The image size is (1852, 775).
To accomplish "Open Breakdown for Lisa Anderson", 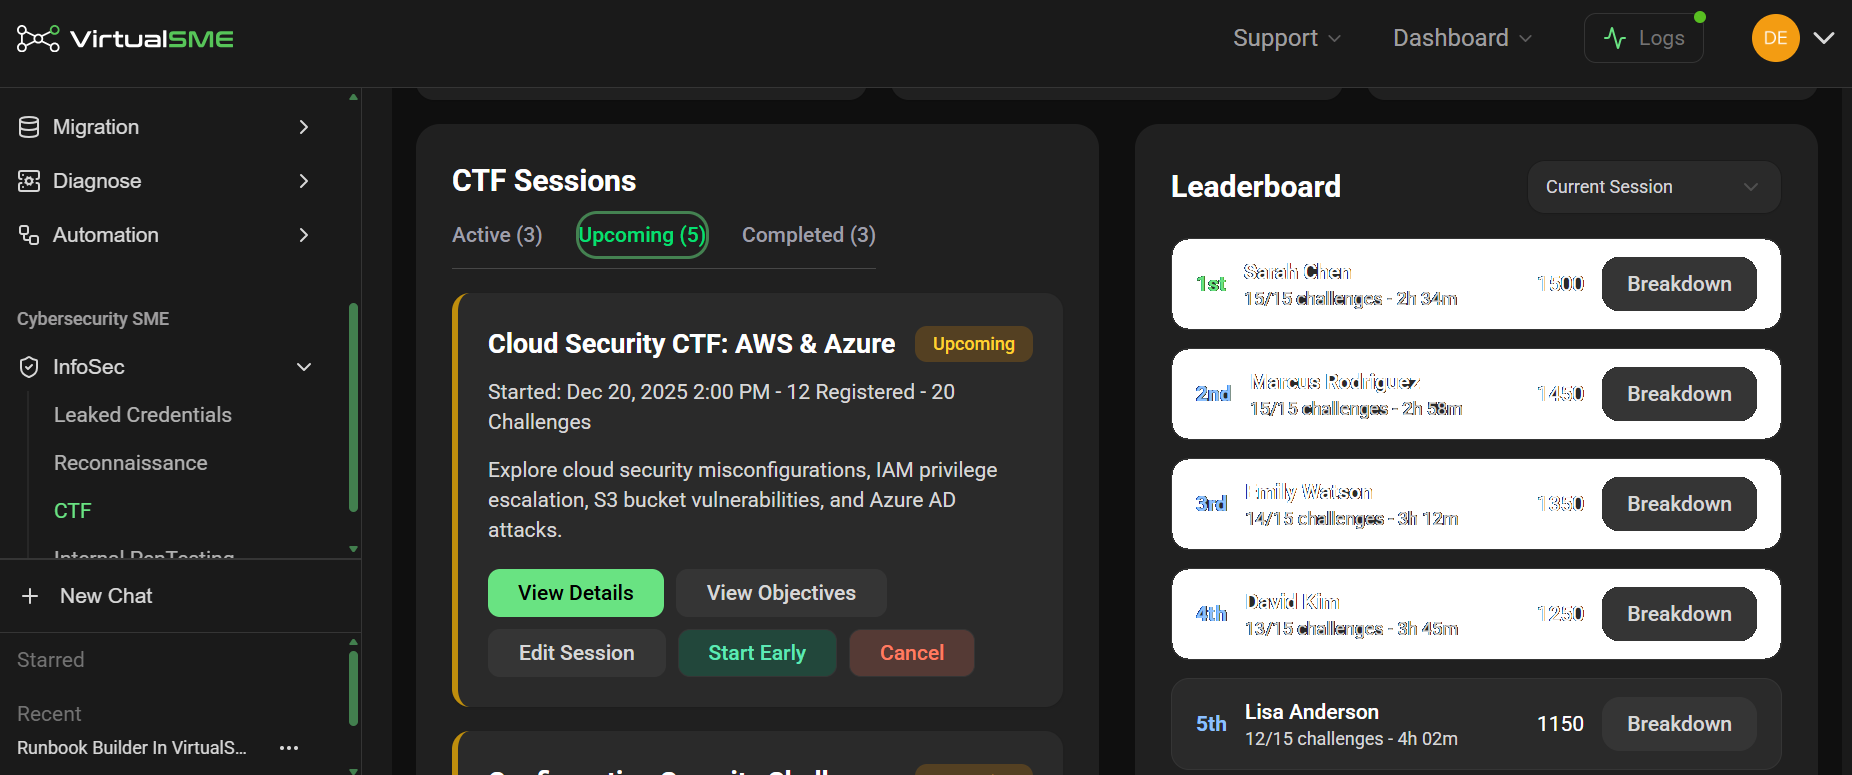I will click(1679, 724).
